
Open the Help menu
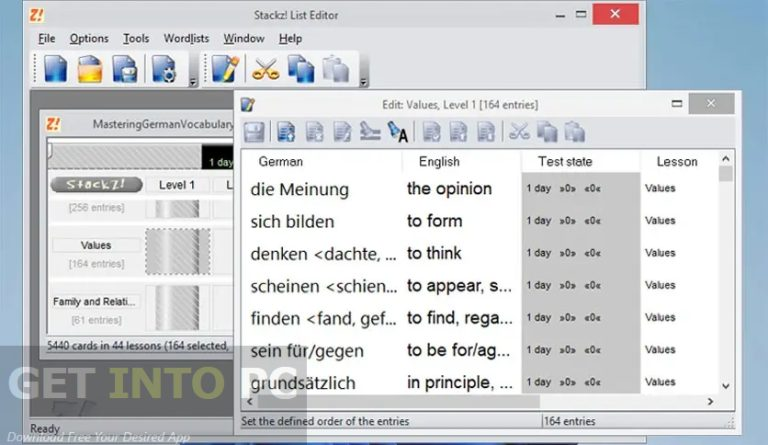click(290, 38)
